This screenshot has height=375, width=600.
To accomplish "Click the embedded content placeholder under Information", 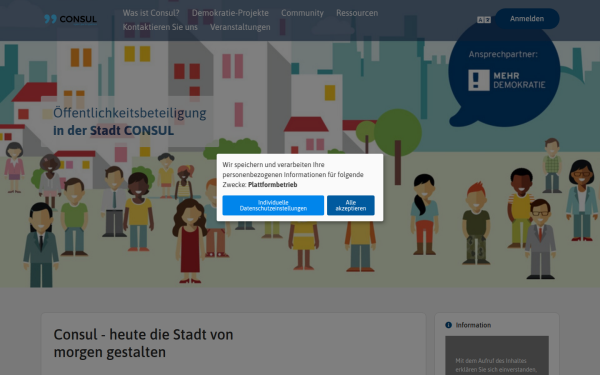I will pyautogui.click(x=497, y=355).
